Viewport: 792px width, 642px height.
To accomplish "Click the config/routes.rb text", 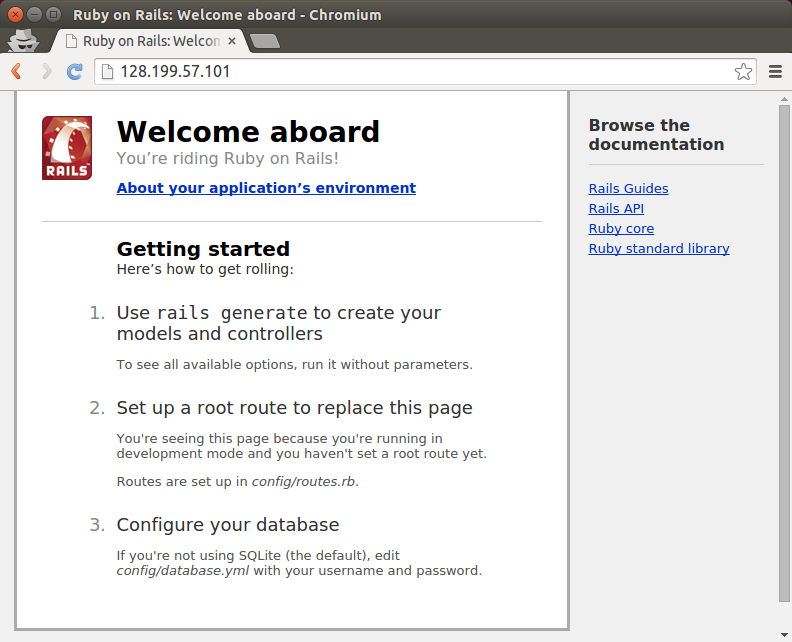I will point(305,481).
